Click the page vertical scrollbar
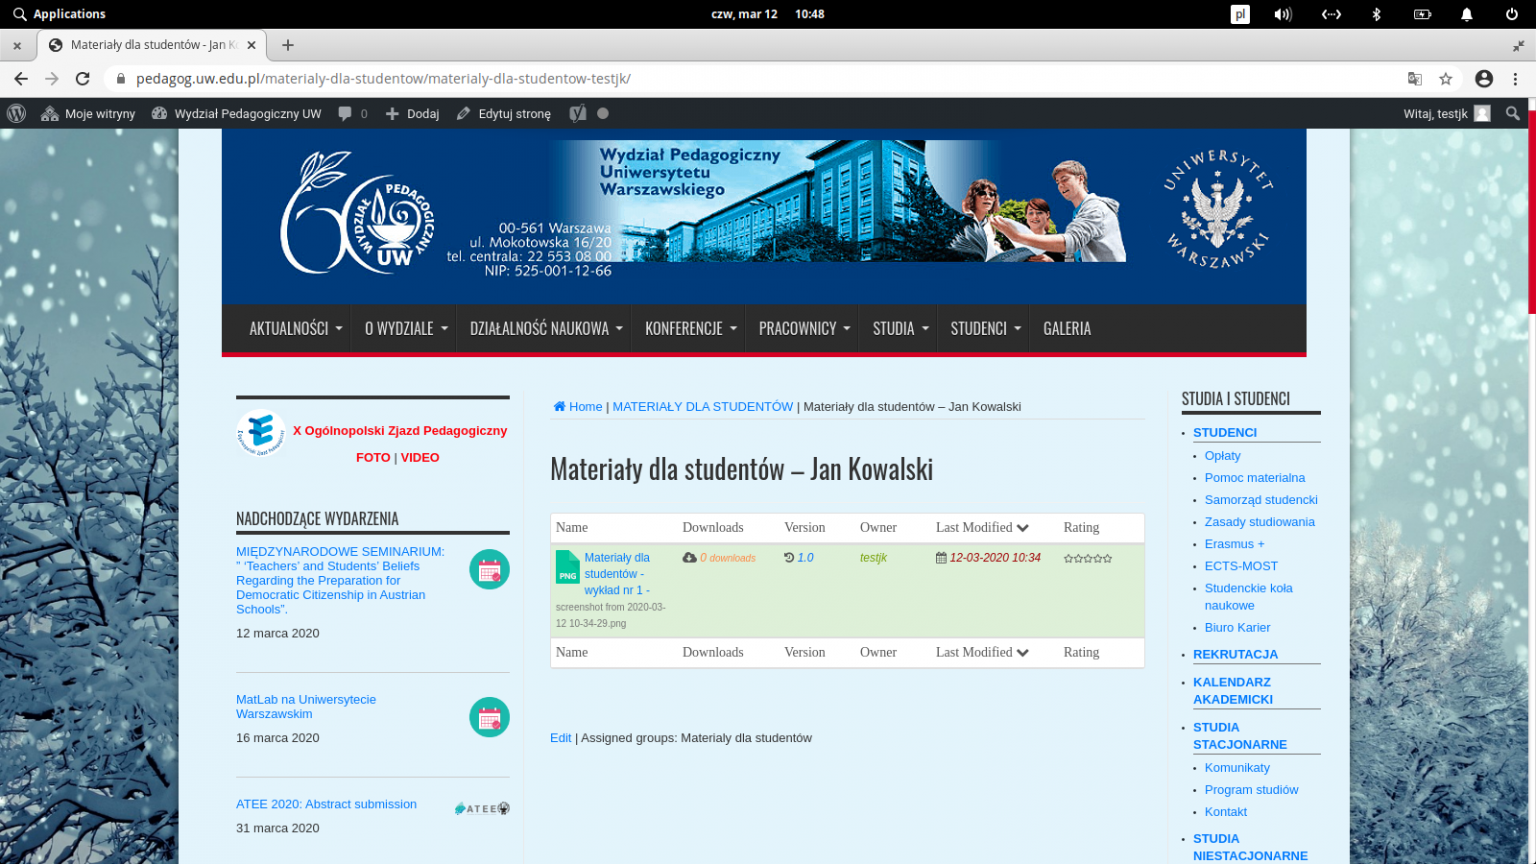Screen dimensions: 1536x864 [1532, 210]
